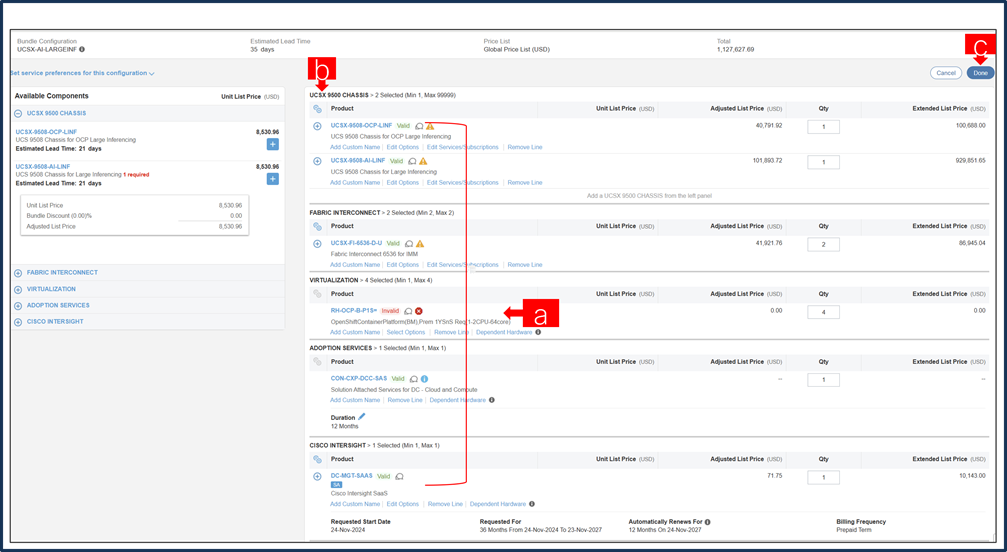This screenshot has width=1007, height=552.
Task: Click info icon next to UCSX-AI-LARGEINF
Action: tap(82, 49)
